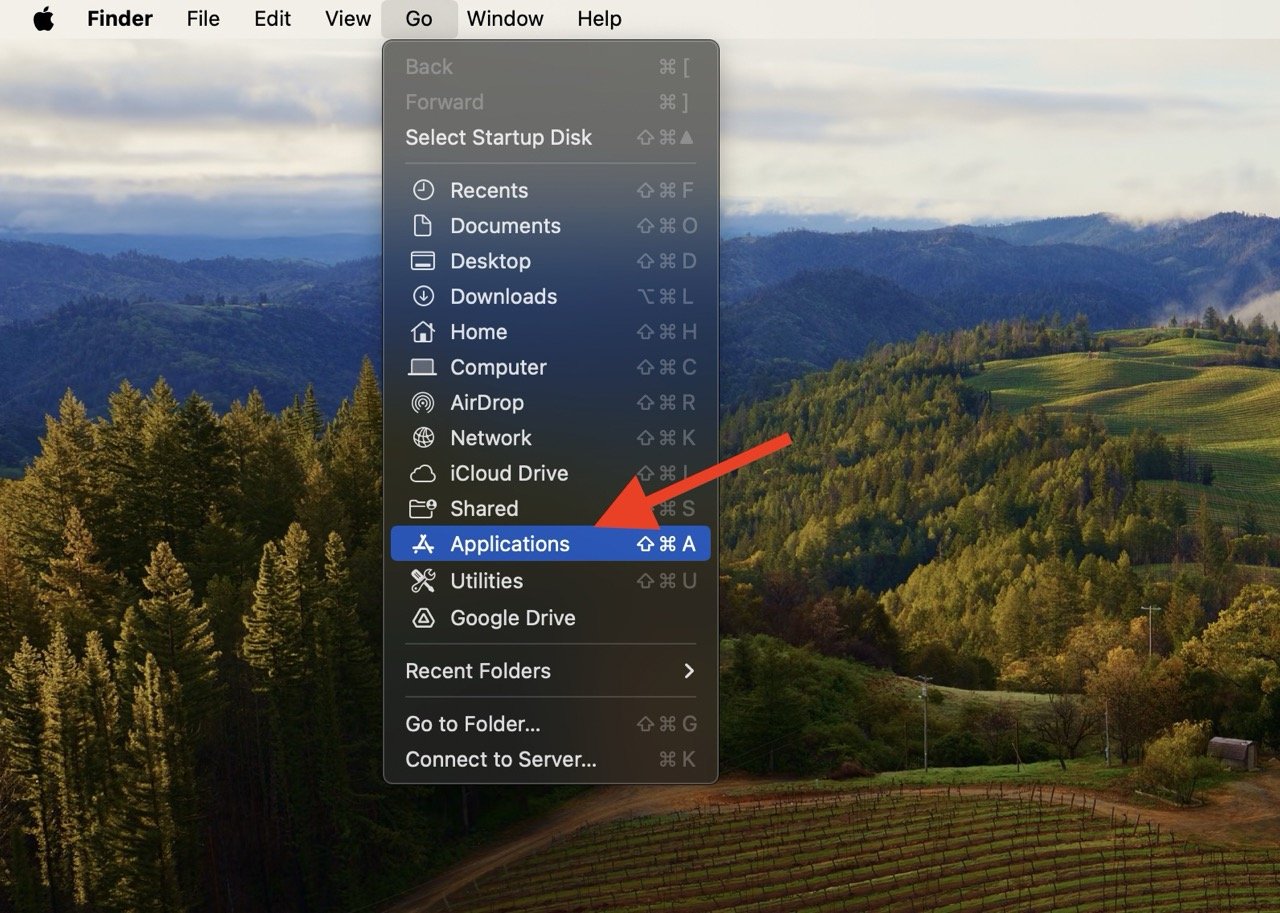The image size is (1280, 913).
Task: Click the Desktop icon in Go menu
Action: pyautogui.click(x=423, y=261)
